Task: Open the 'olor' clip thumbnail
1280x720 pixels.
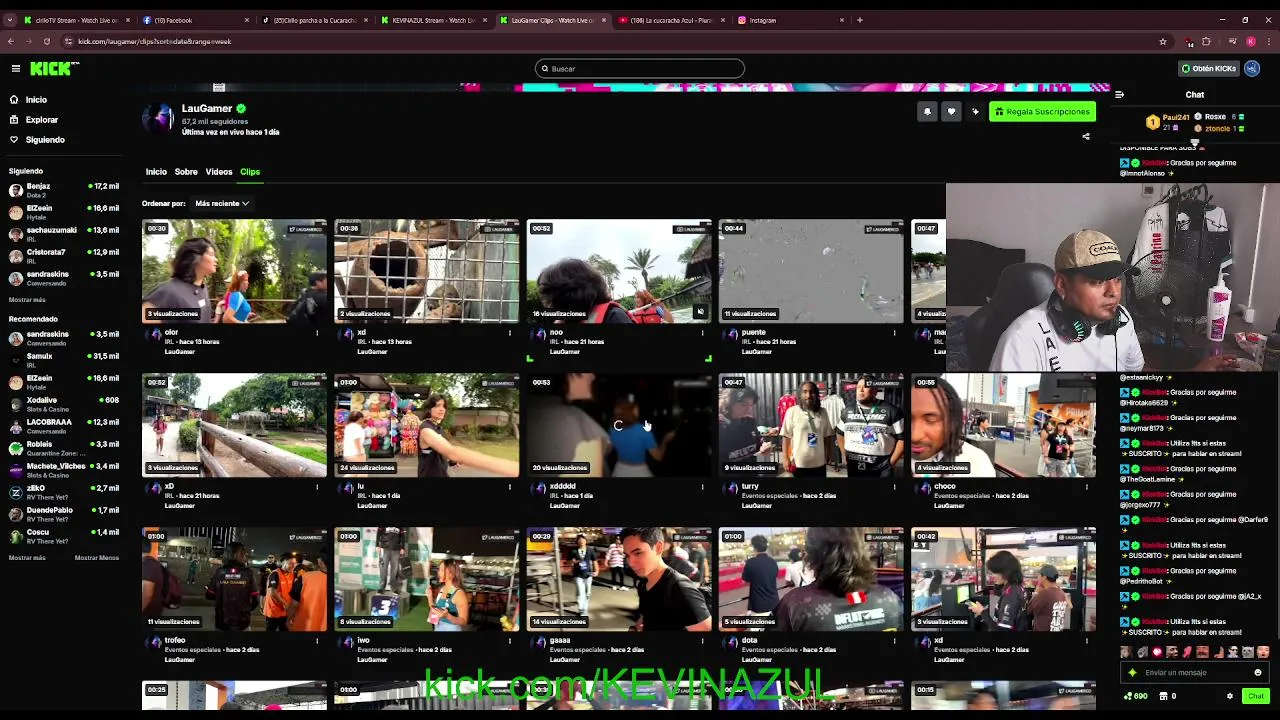Action: coord(234,271)
